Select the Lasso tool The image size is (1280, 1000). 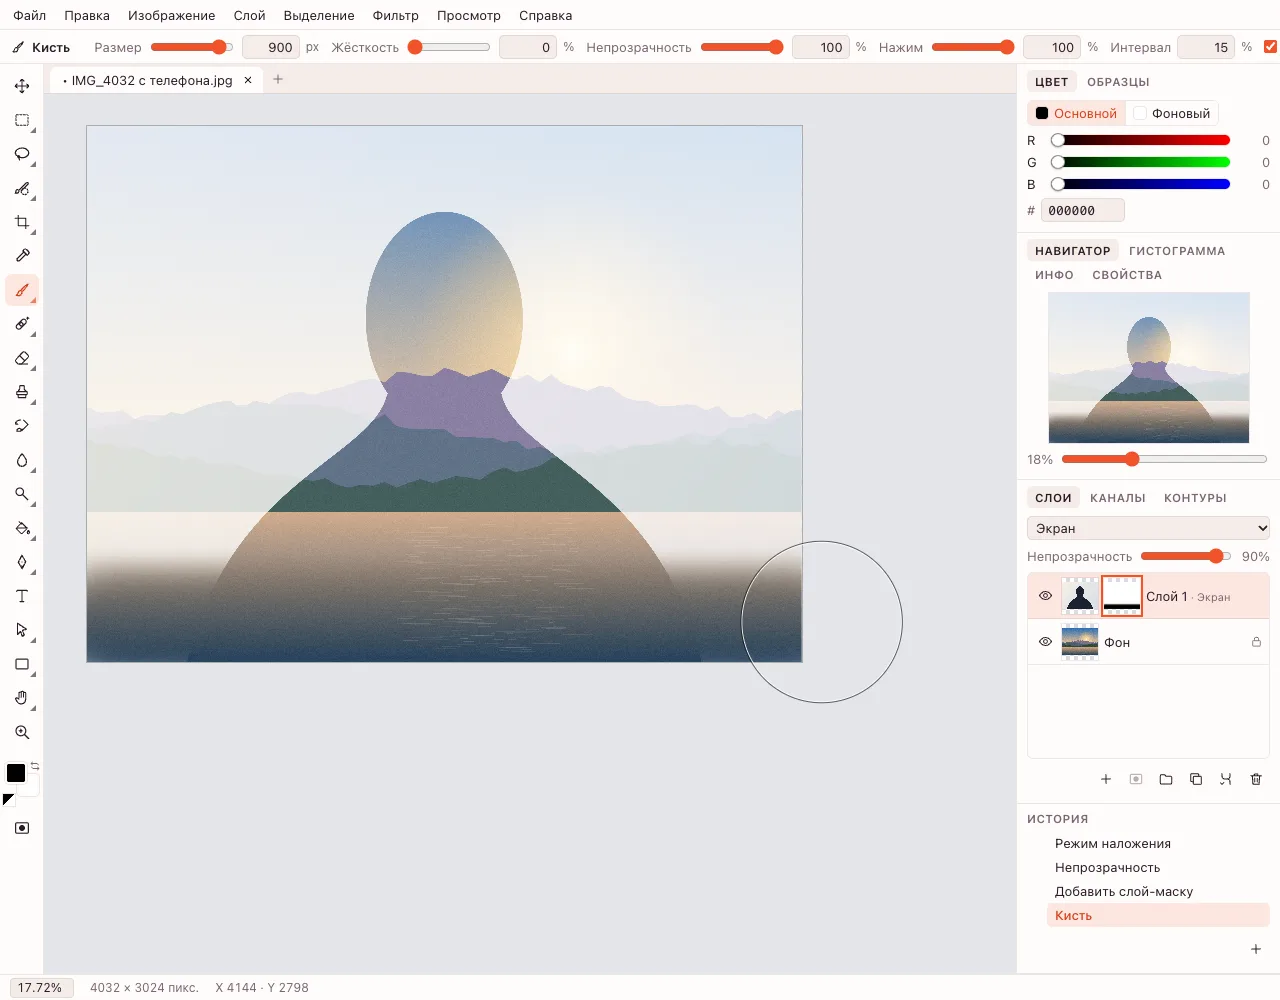click(x=22, y=154)
